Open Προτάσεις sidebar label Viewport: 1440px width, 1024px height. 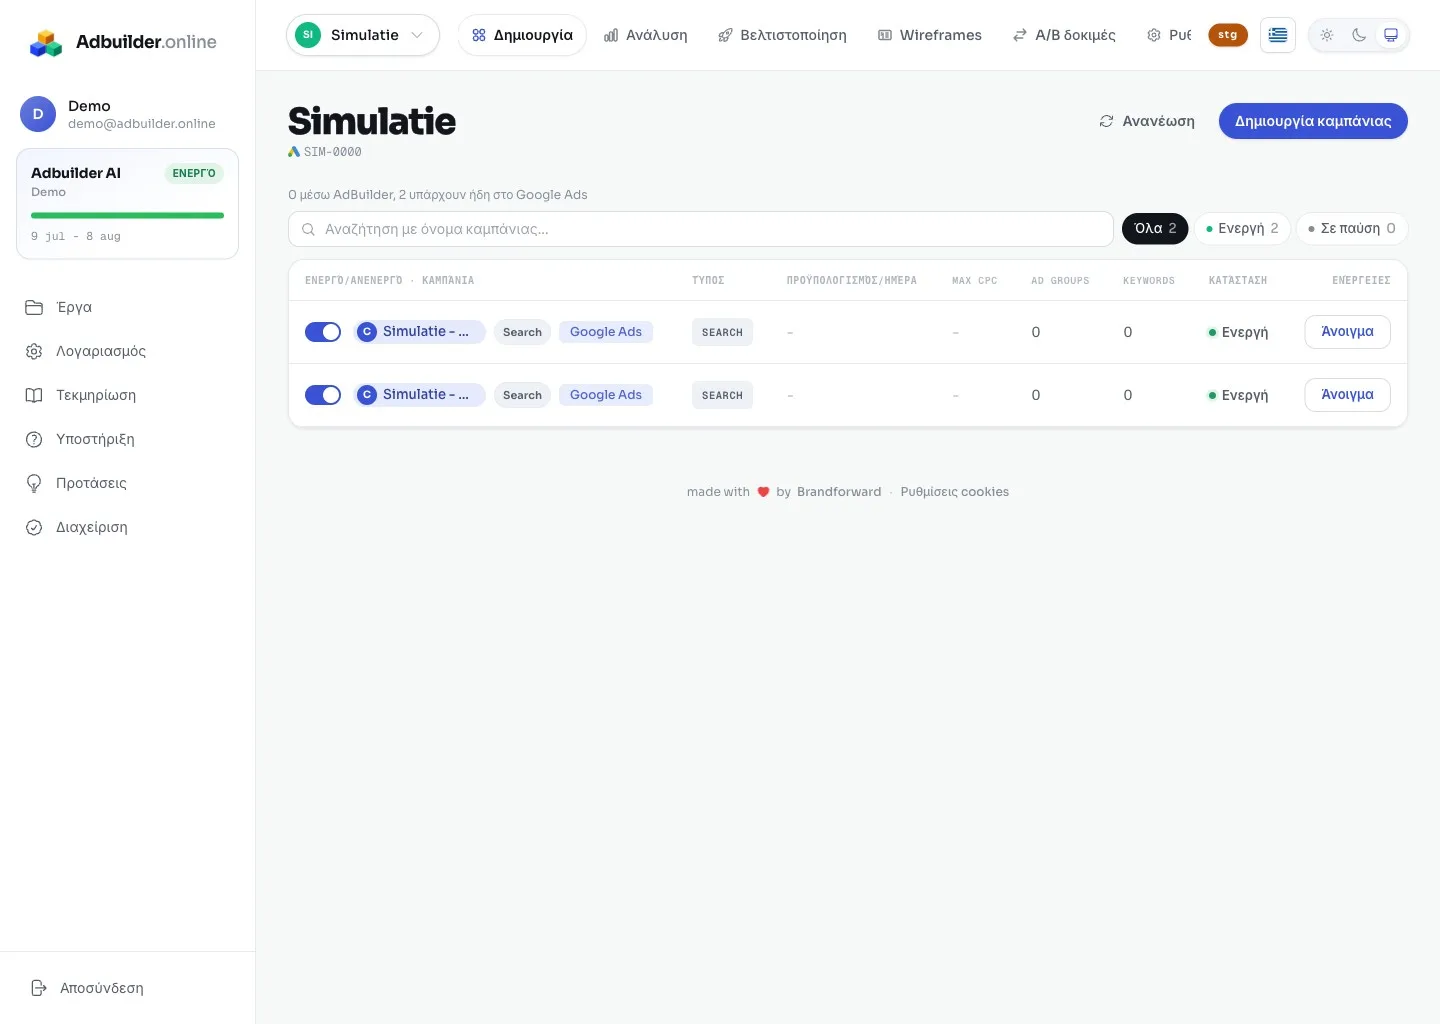[x=91, y=483]
